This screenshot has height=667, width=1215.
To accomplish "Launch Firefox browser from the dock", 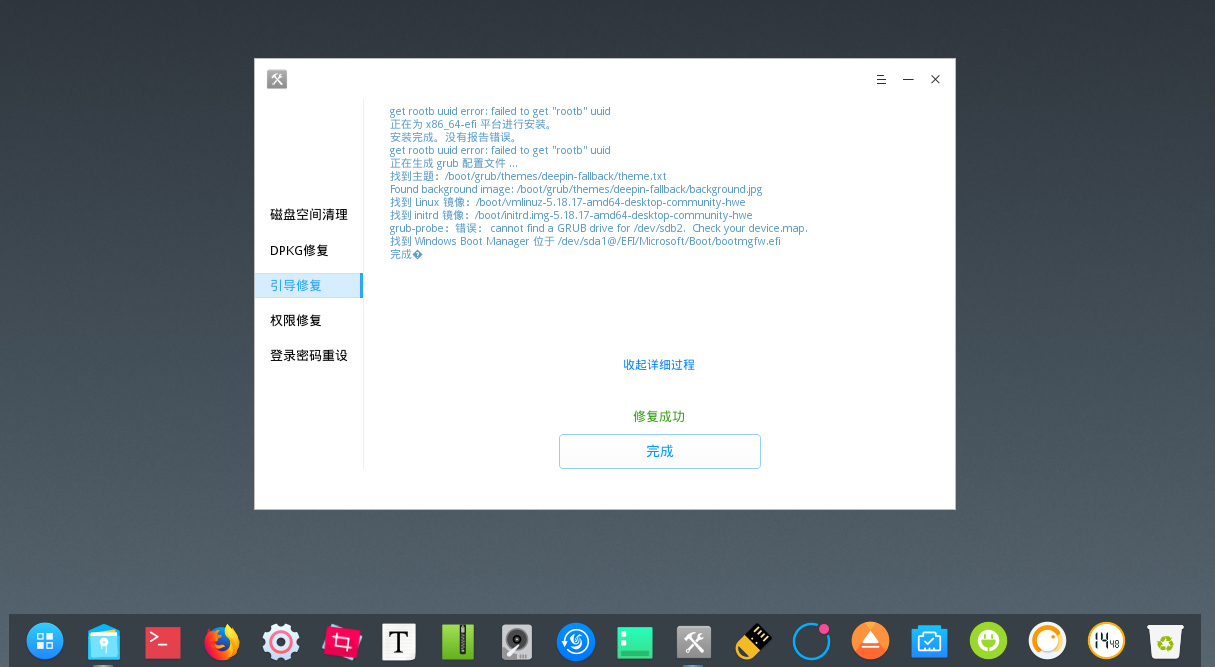I will [221, 641].
